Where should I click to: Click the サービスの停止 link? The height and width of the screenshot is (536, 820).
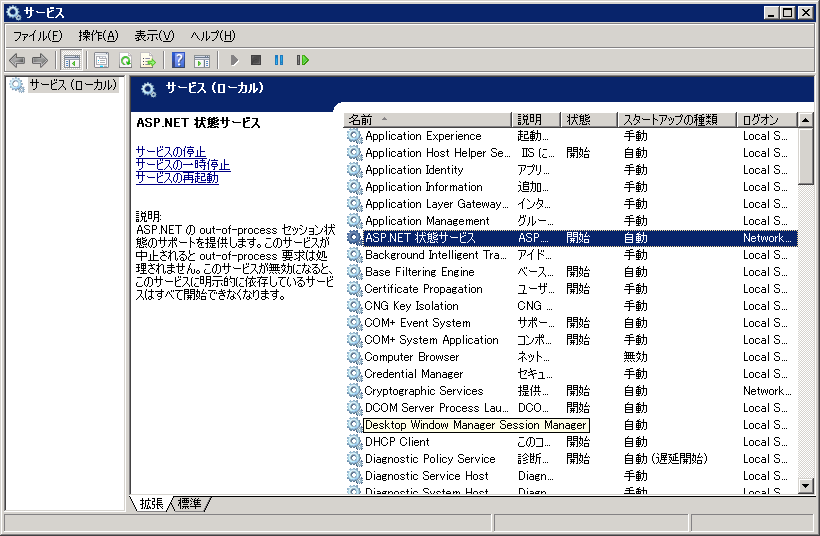tap(171, 152)
